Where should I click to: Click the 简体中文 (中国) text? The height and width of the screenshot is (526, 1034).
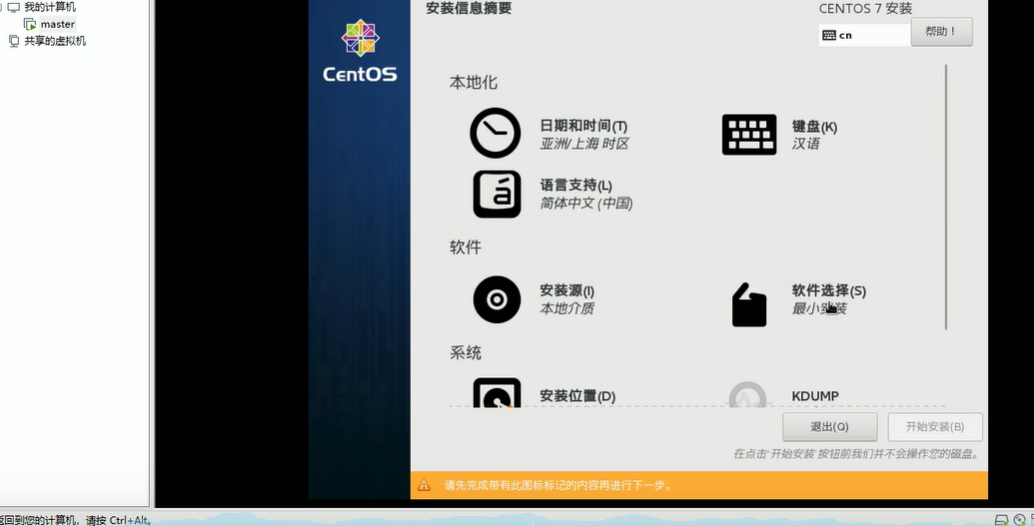[x=586, y=203]
